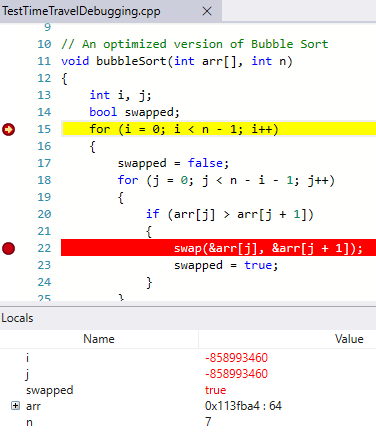Image resolution: width=376 pixels, height=445 pixels.
Task: Click the value 7 for n
Action: tap(208, 422)
